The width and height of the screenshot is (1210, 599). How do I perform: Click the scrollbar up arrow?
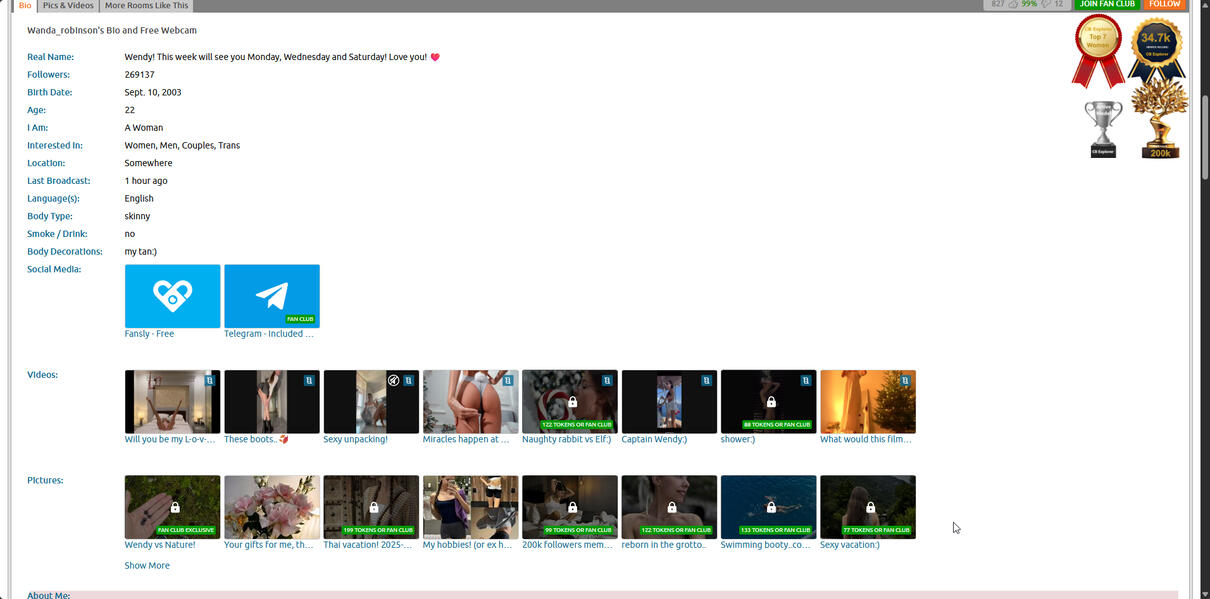tap(1204, 5)
